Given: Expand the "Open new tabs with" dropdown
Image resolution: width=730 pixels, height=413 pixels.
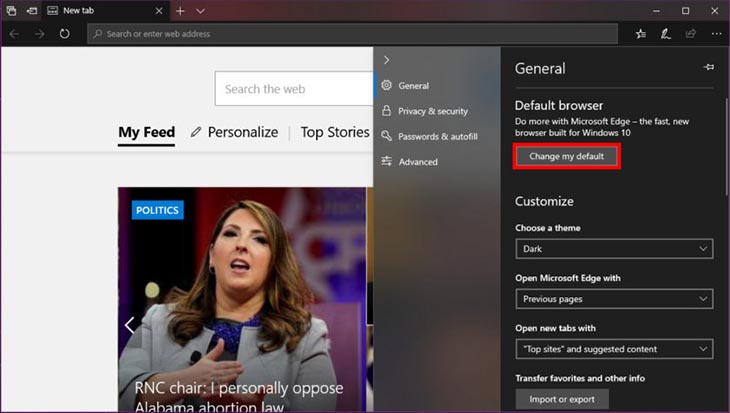Looking at the screenshot, I should pos(614,349).
